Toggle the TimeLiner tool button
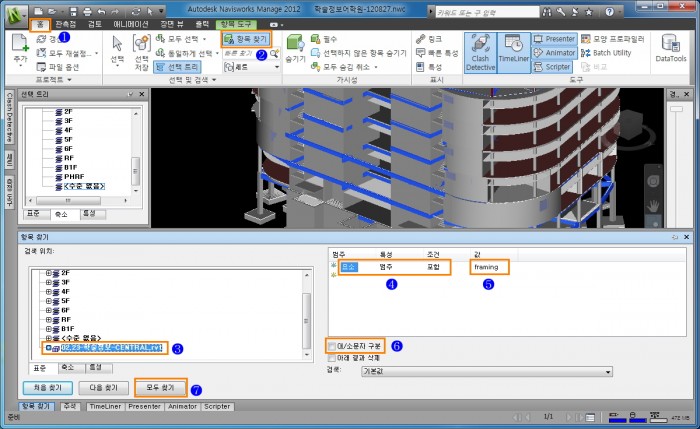This screenshot has height=429, width=700. click(514, 54)
